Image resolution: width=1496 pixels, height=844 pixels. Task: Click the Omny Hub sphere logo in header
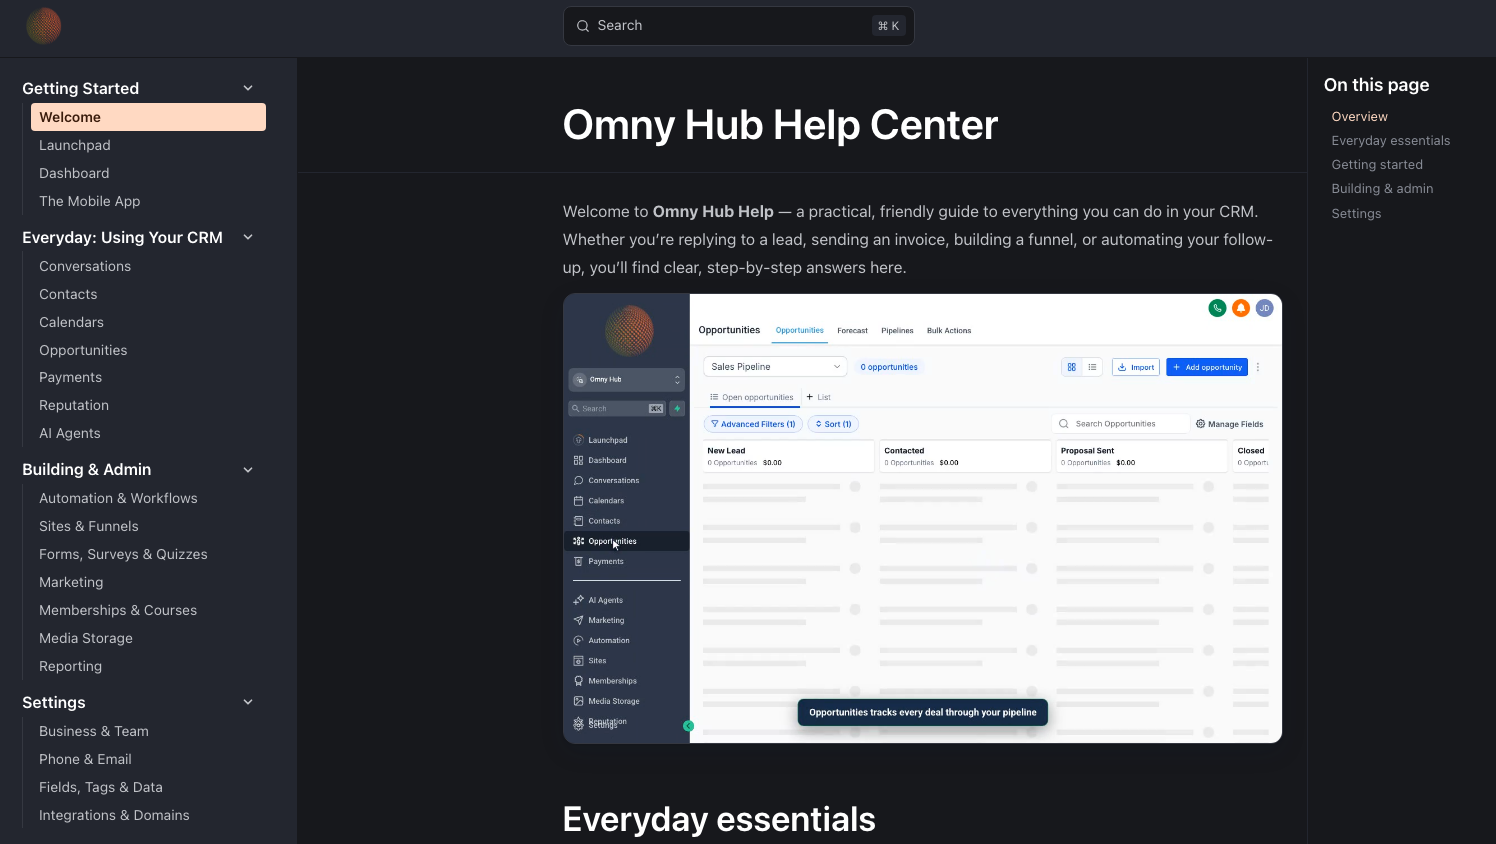[x=44, y=26]
